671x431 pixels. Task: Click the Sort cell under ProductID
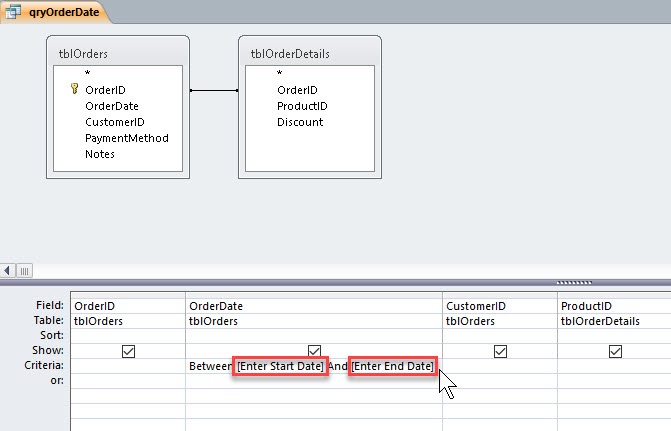pyautogui.click(x=615, y=336)
